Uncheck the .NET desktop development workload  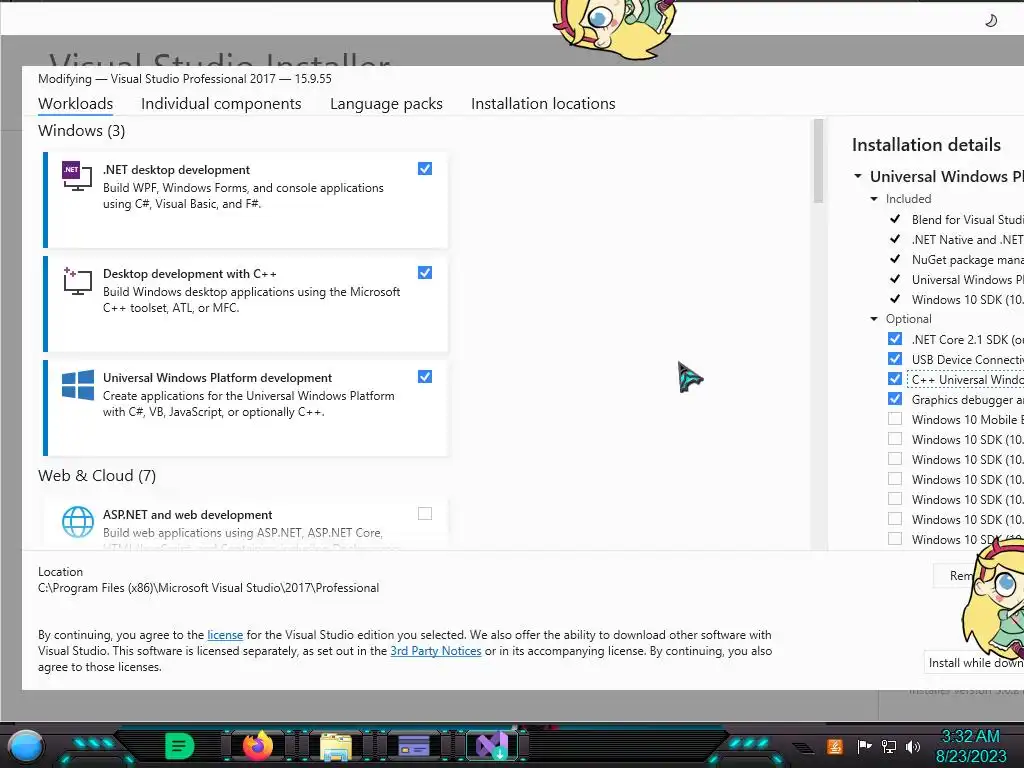(x=424, y=168)
